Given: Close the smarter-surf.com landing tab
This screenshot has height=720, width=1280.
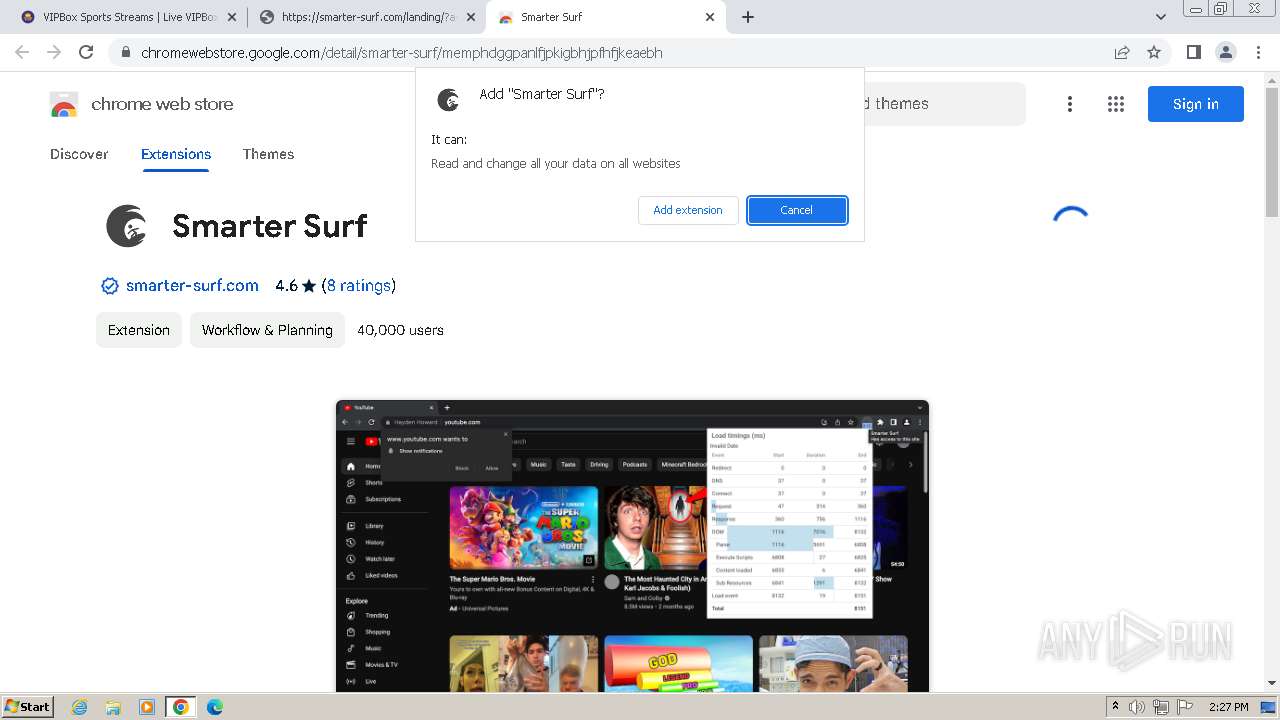Looking at the screenshot, I should tap(471, 17).
